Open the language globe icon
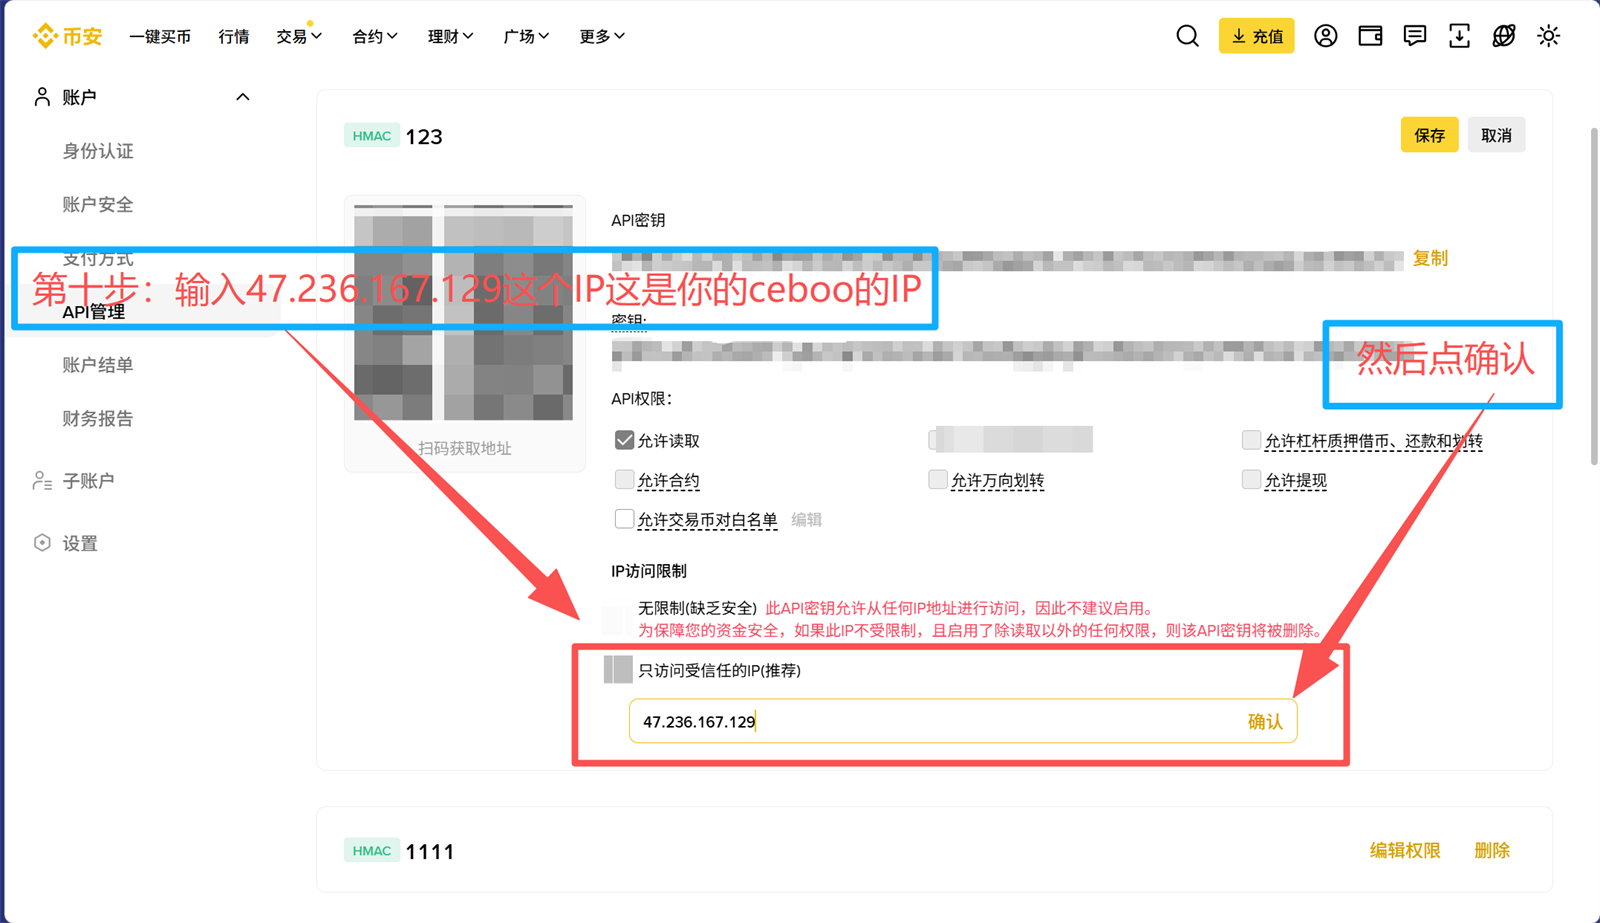Viewport: 1600px width, 923px height. [1504, 36]
